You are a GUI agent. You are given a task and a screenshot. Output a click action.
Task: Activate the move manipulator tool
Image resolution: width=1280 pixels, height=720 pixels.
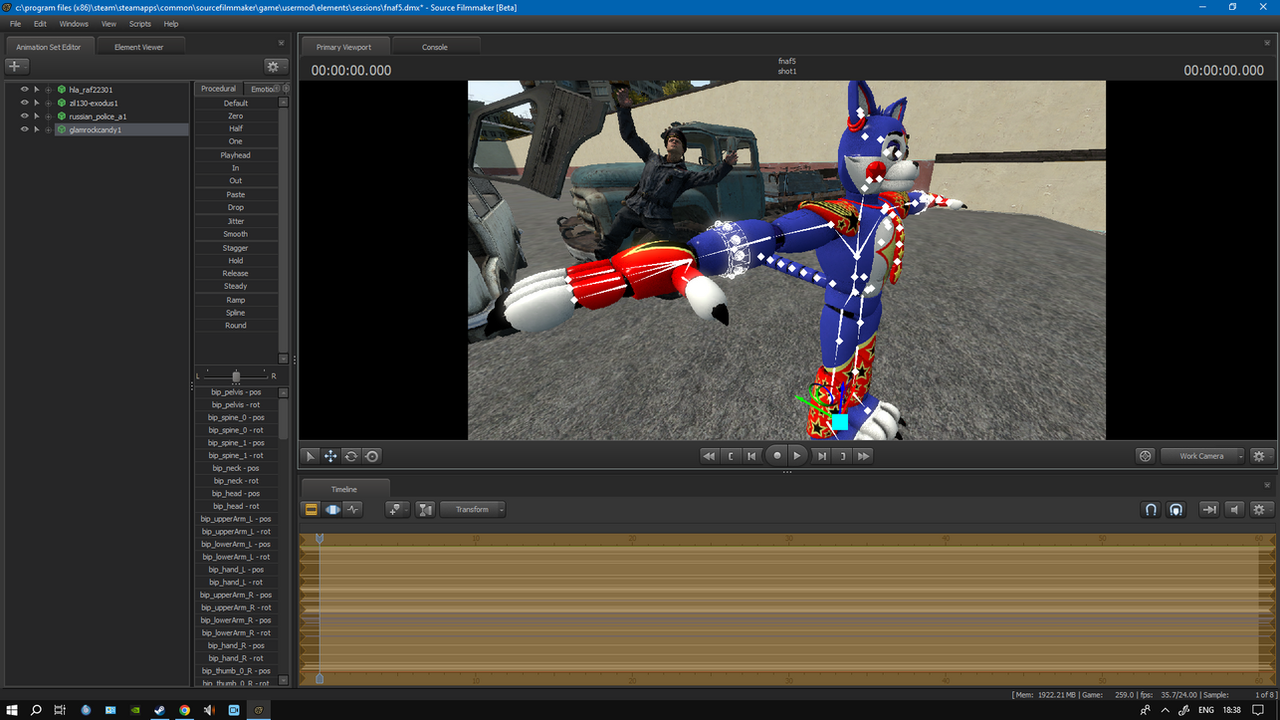(330, 456)
